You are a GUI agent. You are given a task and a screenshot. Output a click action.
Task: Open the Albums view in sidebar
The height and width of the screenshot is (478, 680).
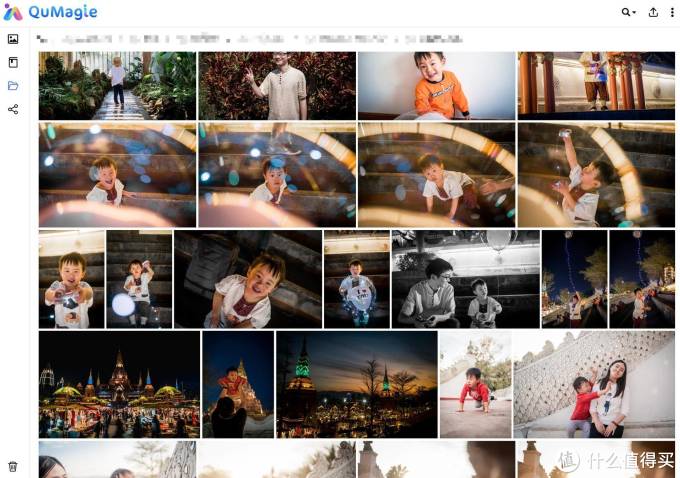click(13, 62)
